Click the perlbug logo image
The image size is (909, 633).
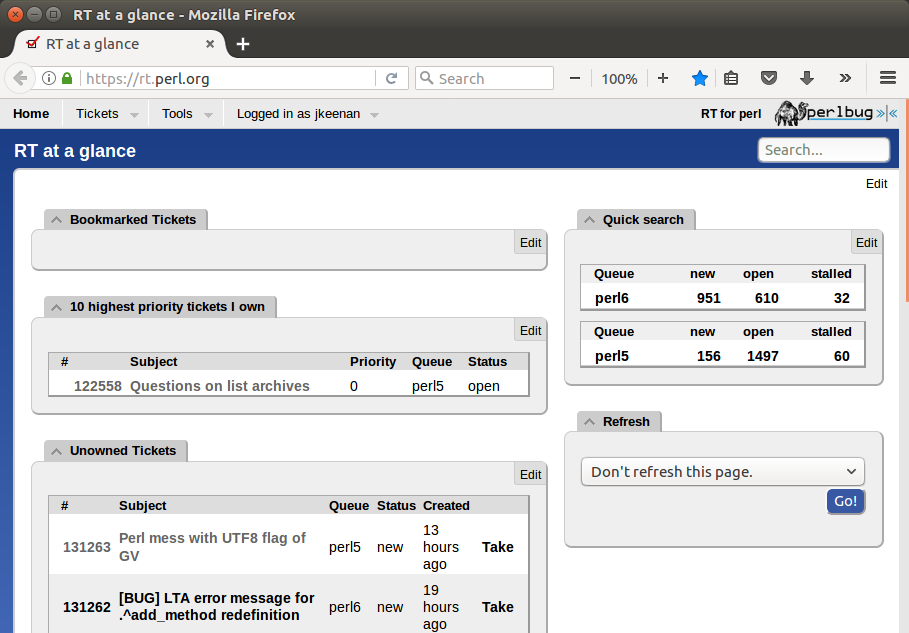(x=824, y=113)
